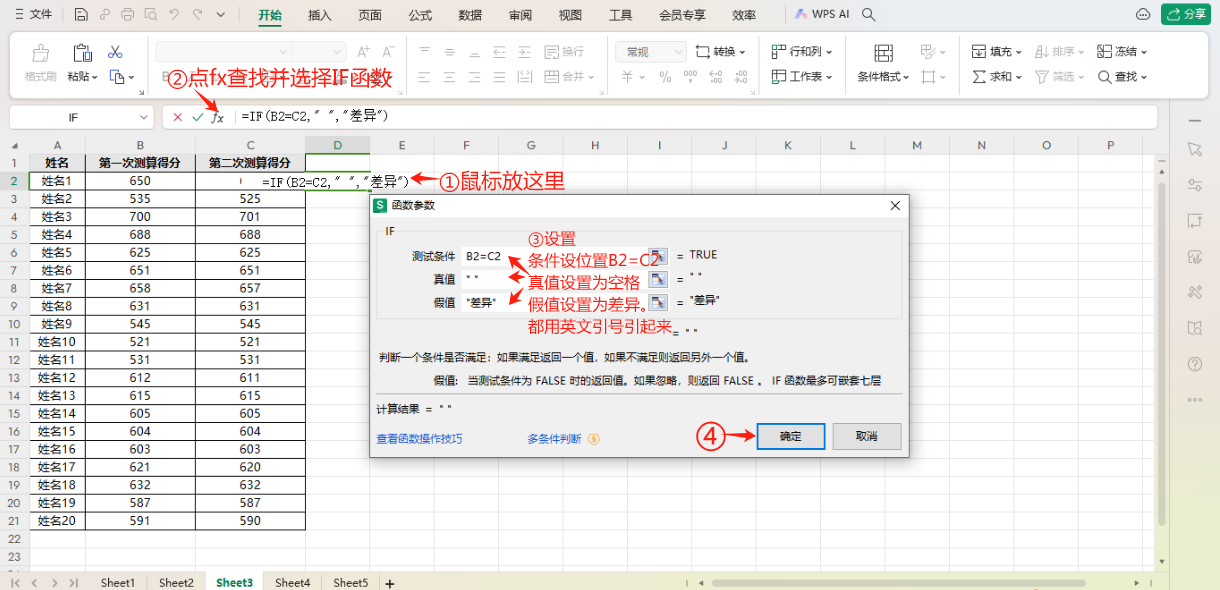Click the Print icon in quick access toolbar

point(127,14)
